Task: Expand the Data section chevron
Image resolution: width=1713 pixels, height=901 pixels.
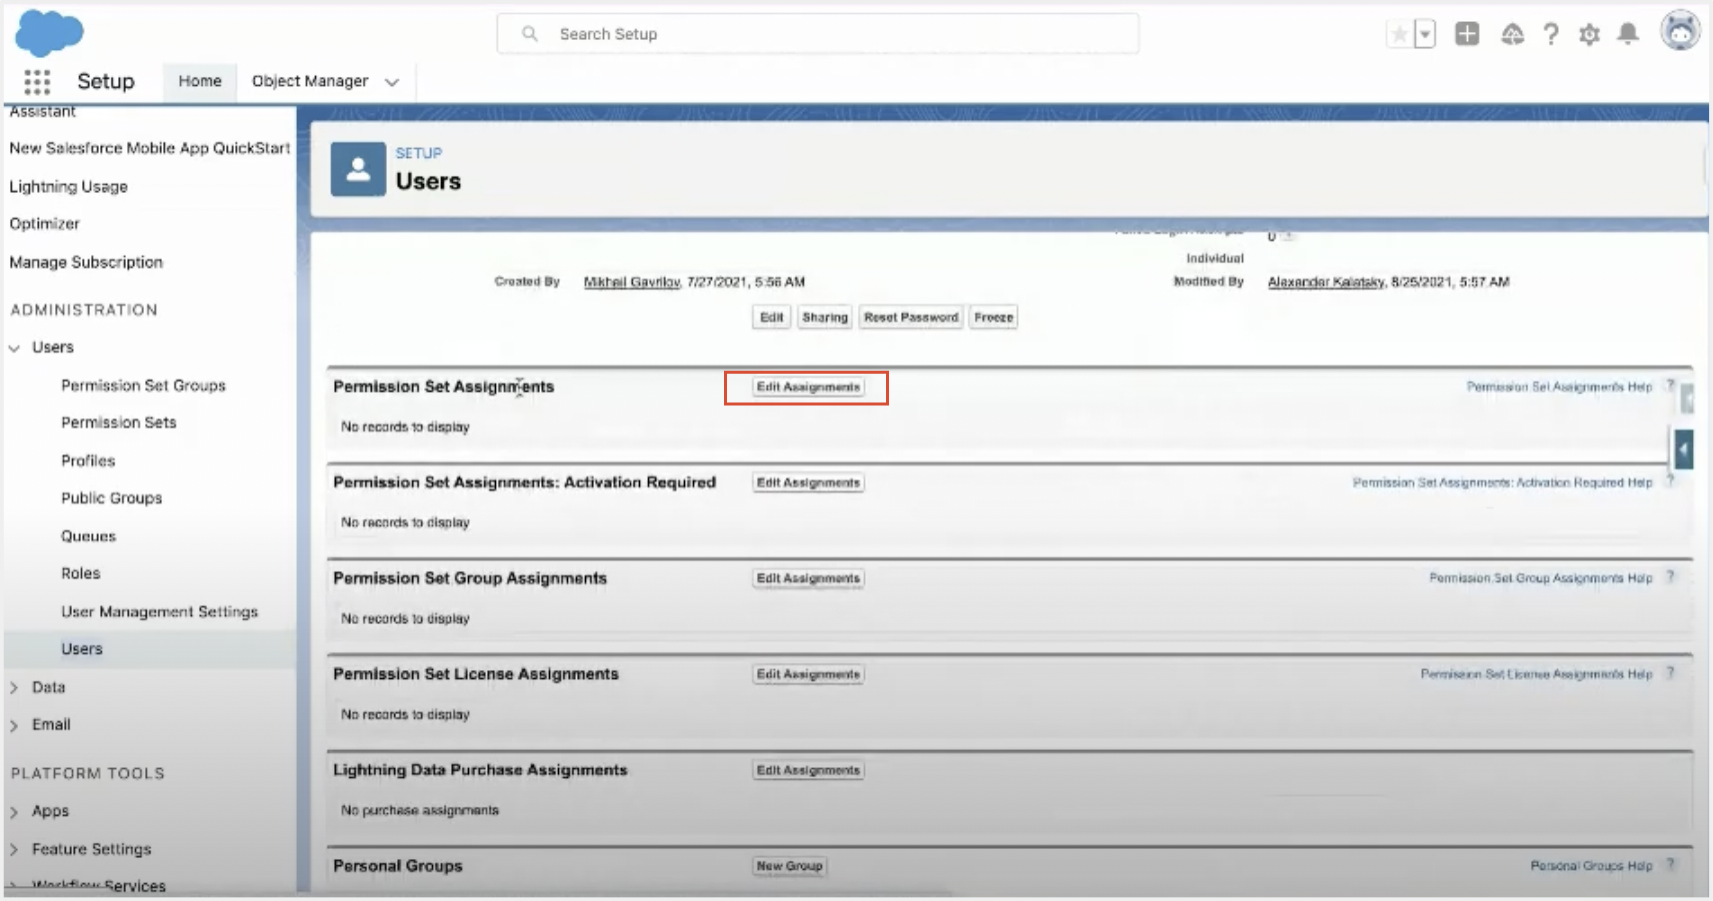Action: (x=14, y=688)
